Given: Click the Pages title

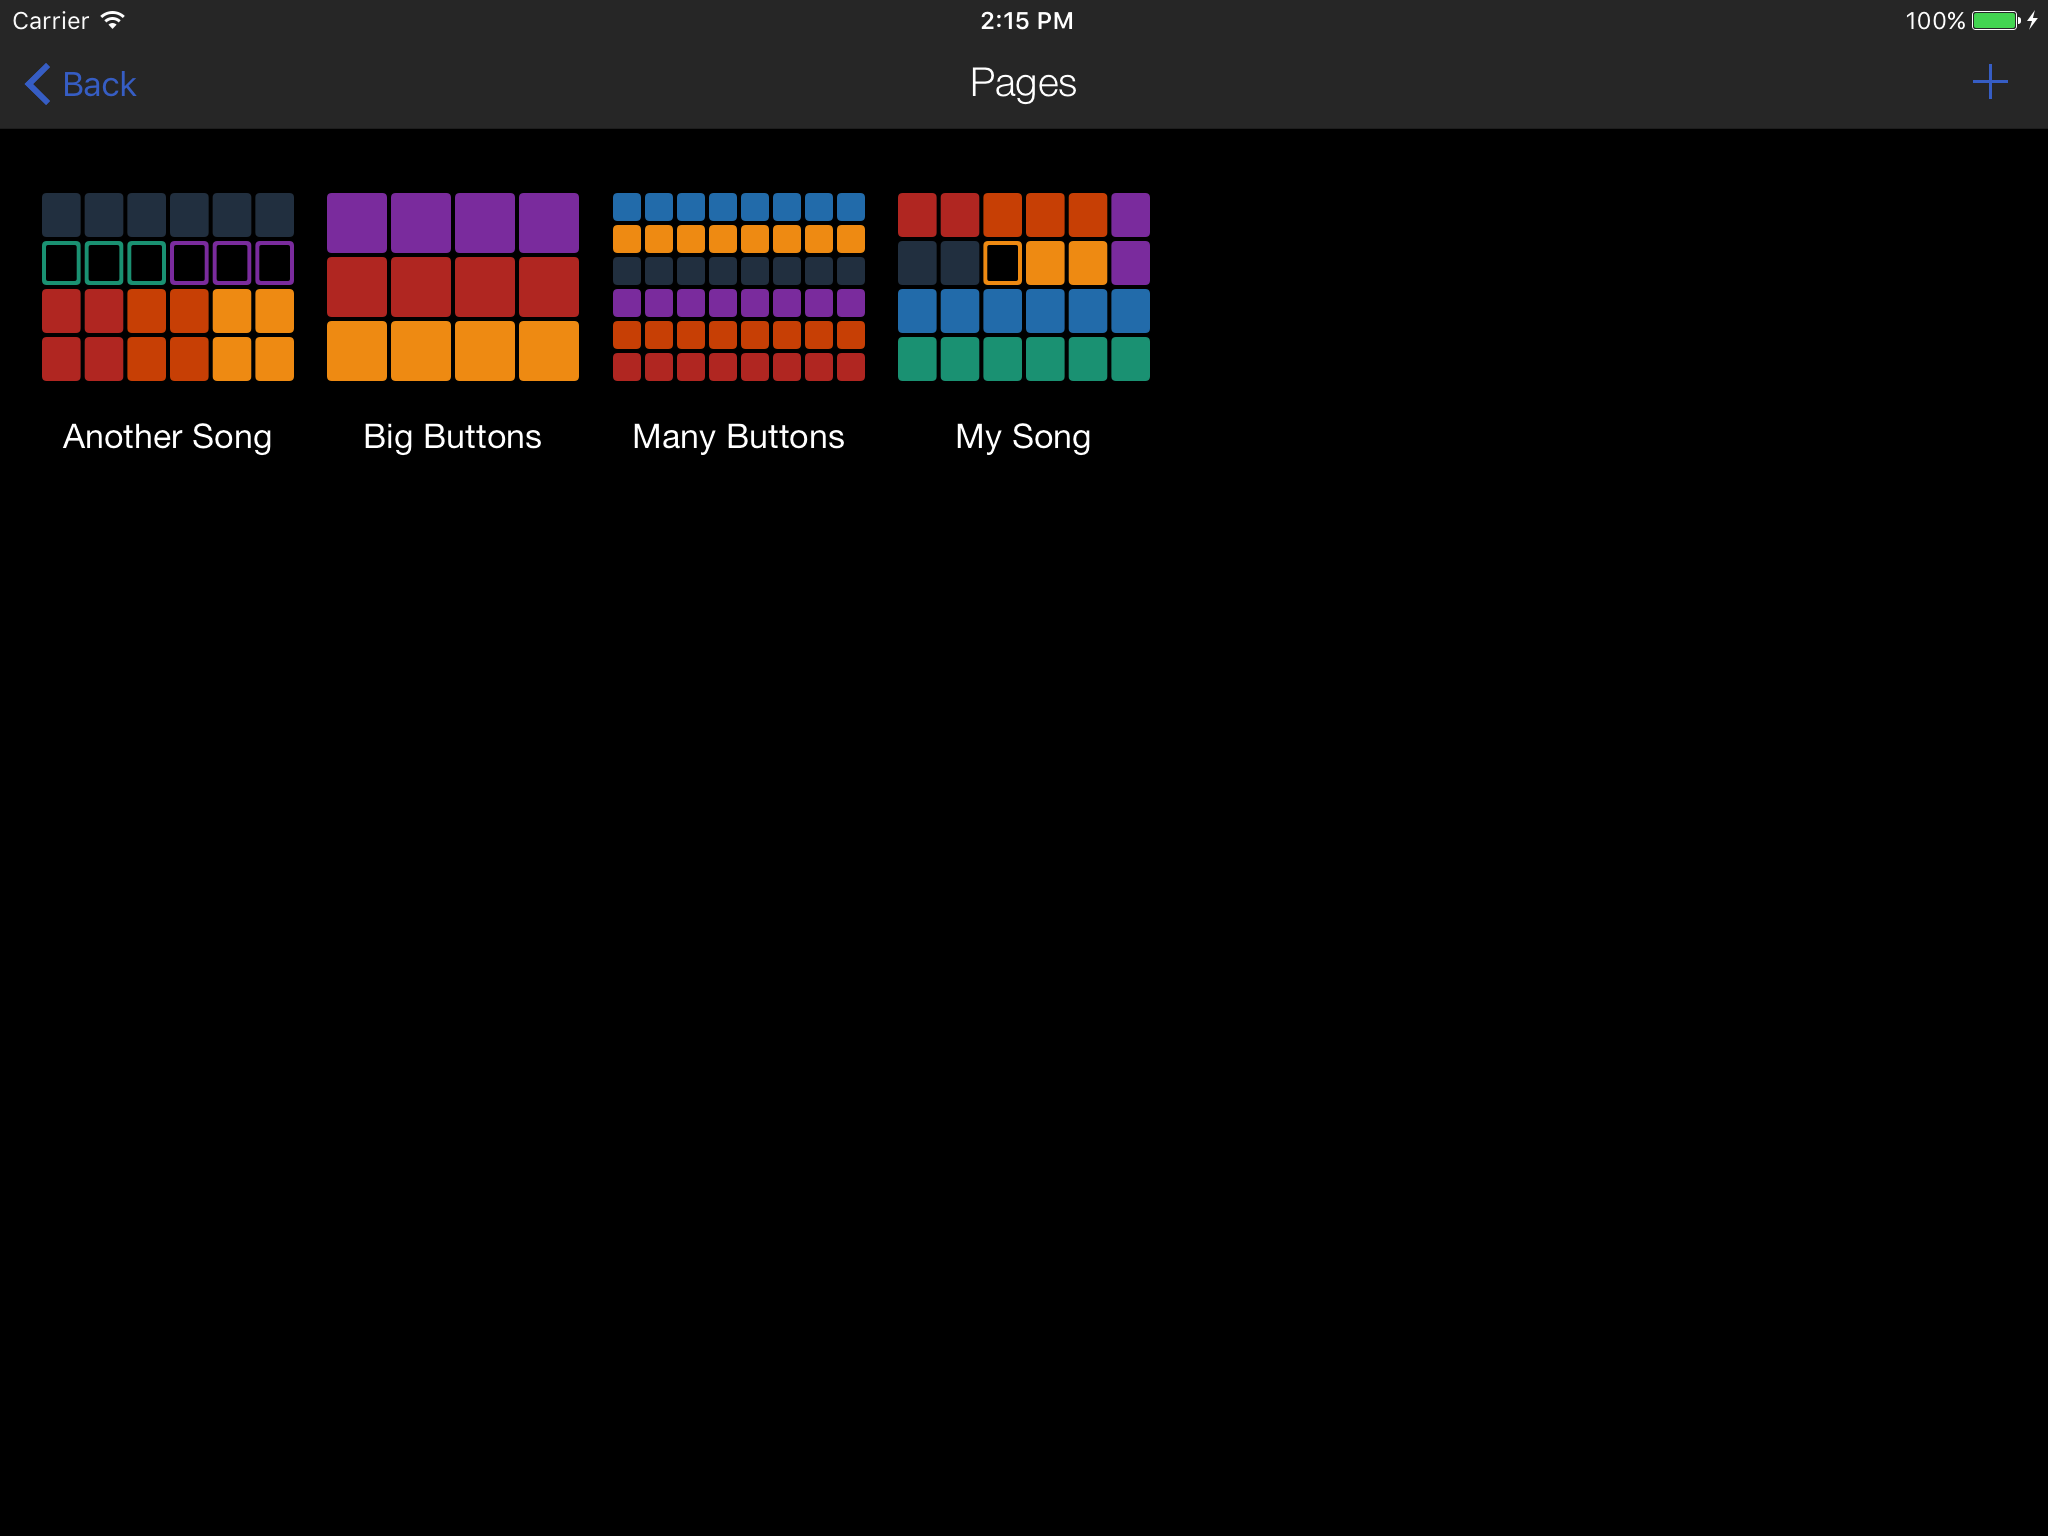Looking at the screenshot, I should pos(1022,83).
